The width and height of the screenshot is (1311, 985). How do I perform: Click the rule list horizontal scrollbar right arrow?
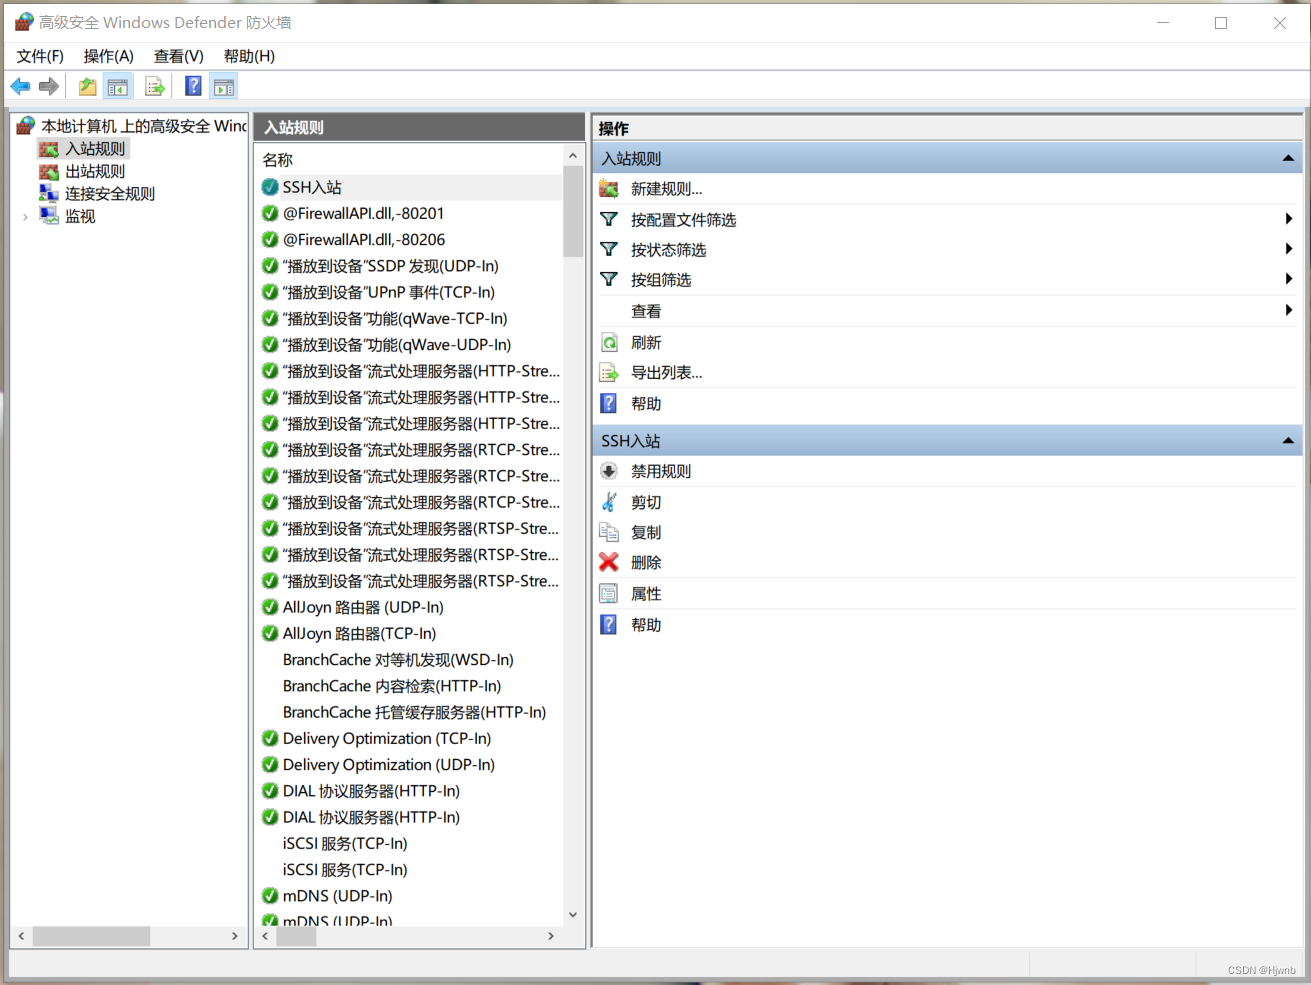(551, 936)
